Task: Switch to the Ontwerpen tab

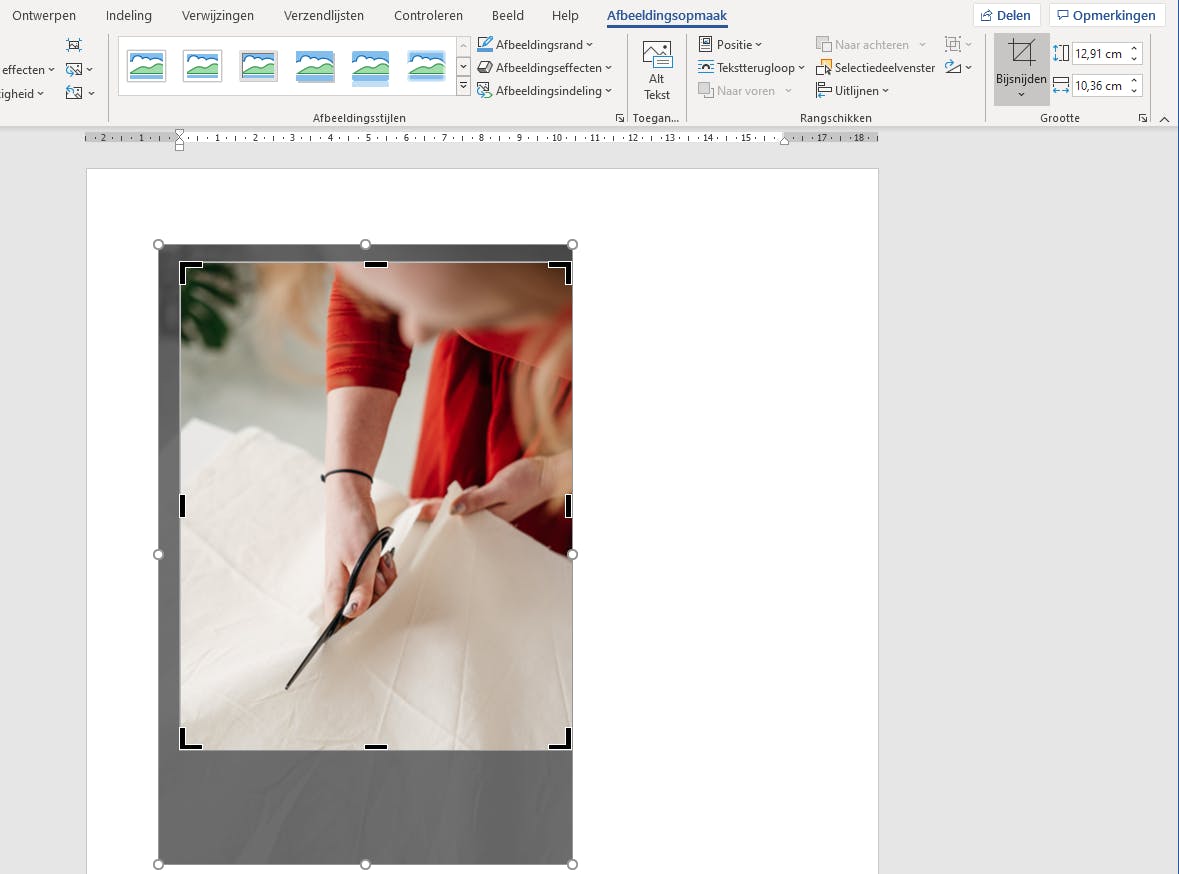Action: [x=44, y=15]
